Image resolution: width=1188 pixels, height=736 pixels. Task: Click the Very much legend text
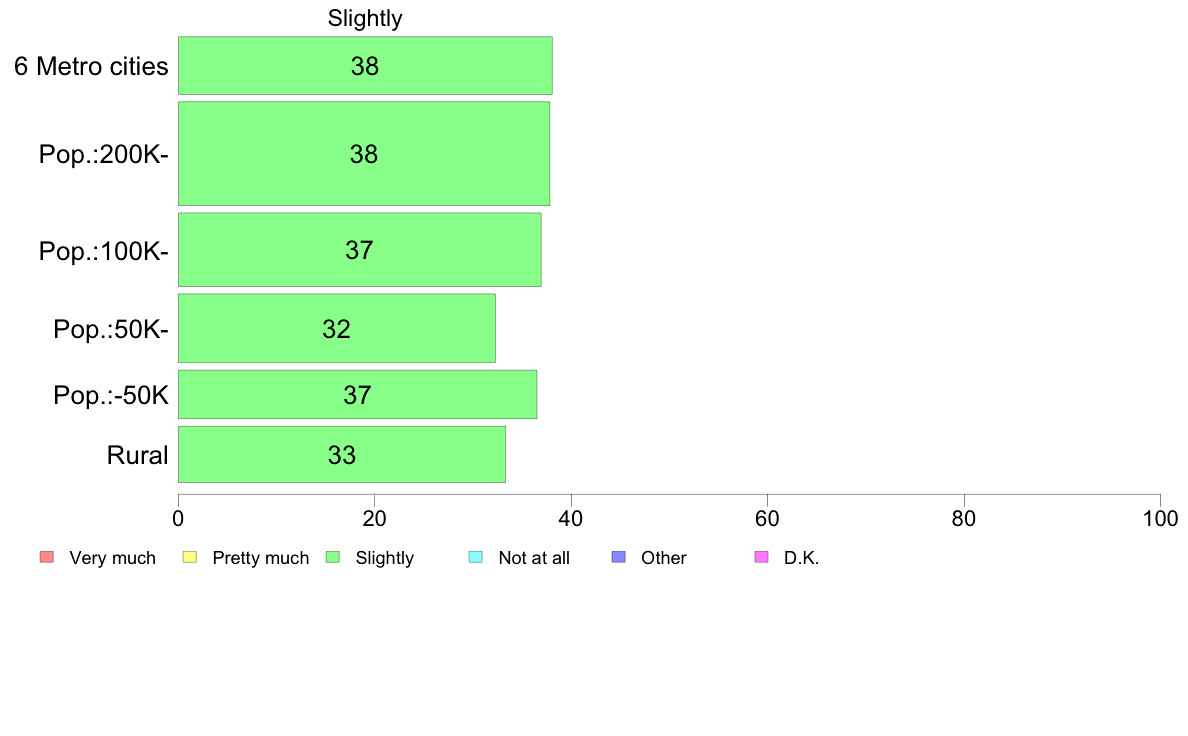click(x=112, y=558)
